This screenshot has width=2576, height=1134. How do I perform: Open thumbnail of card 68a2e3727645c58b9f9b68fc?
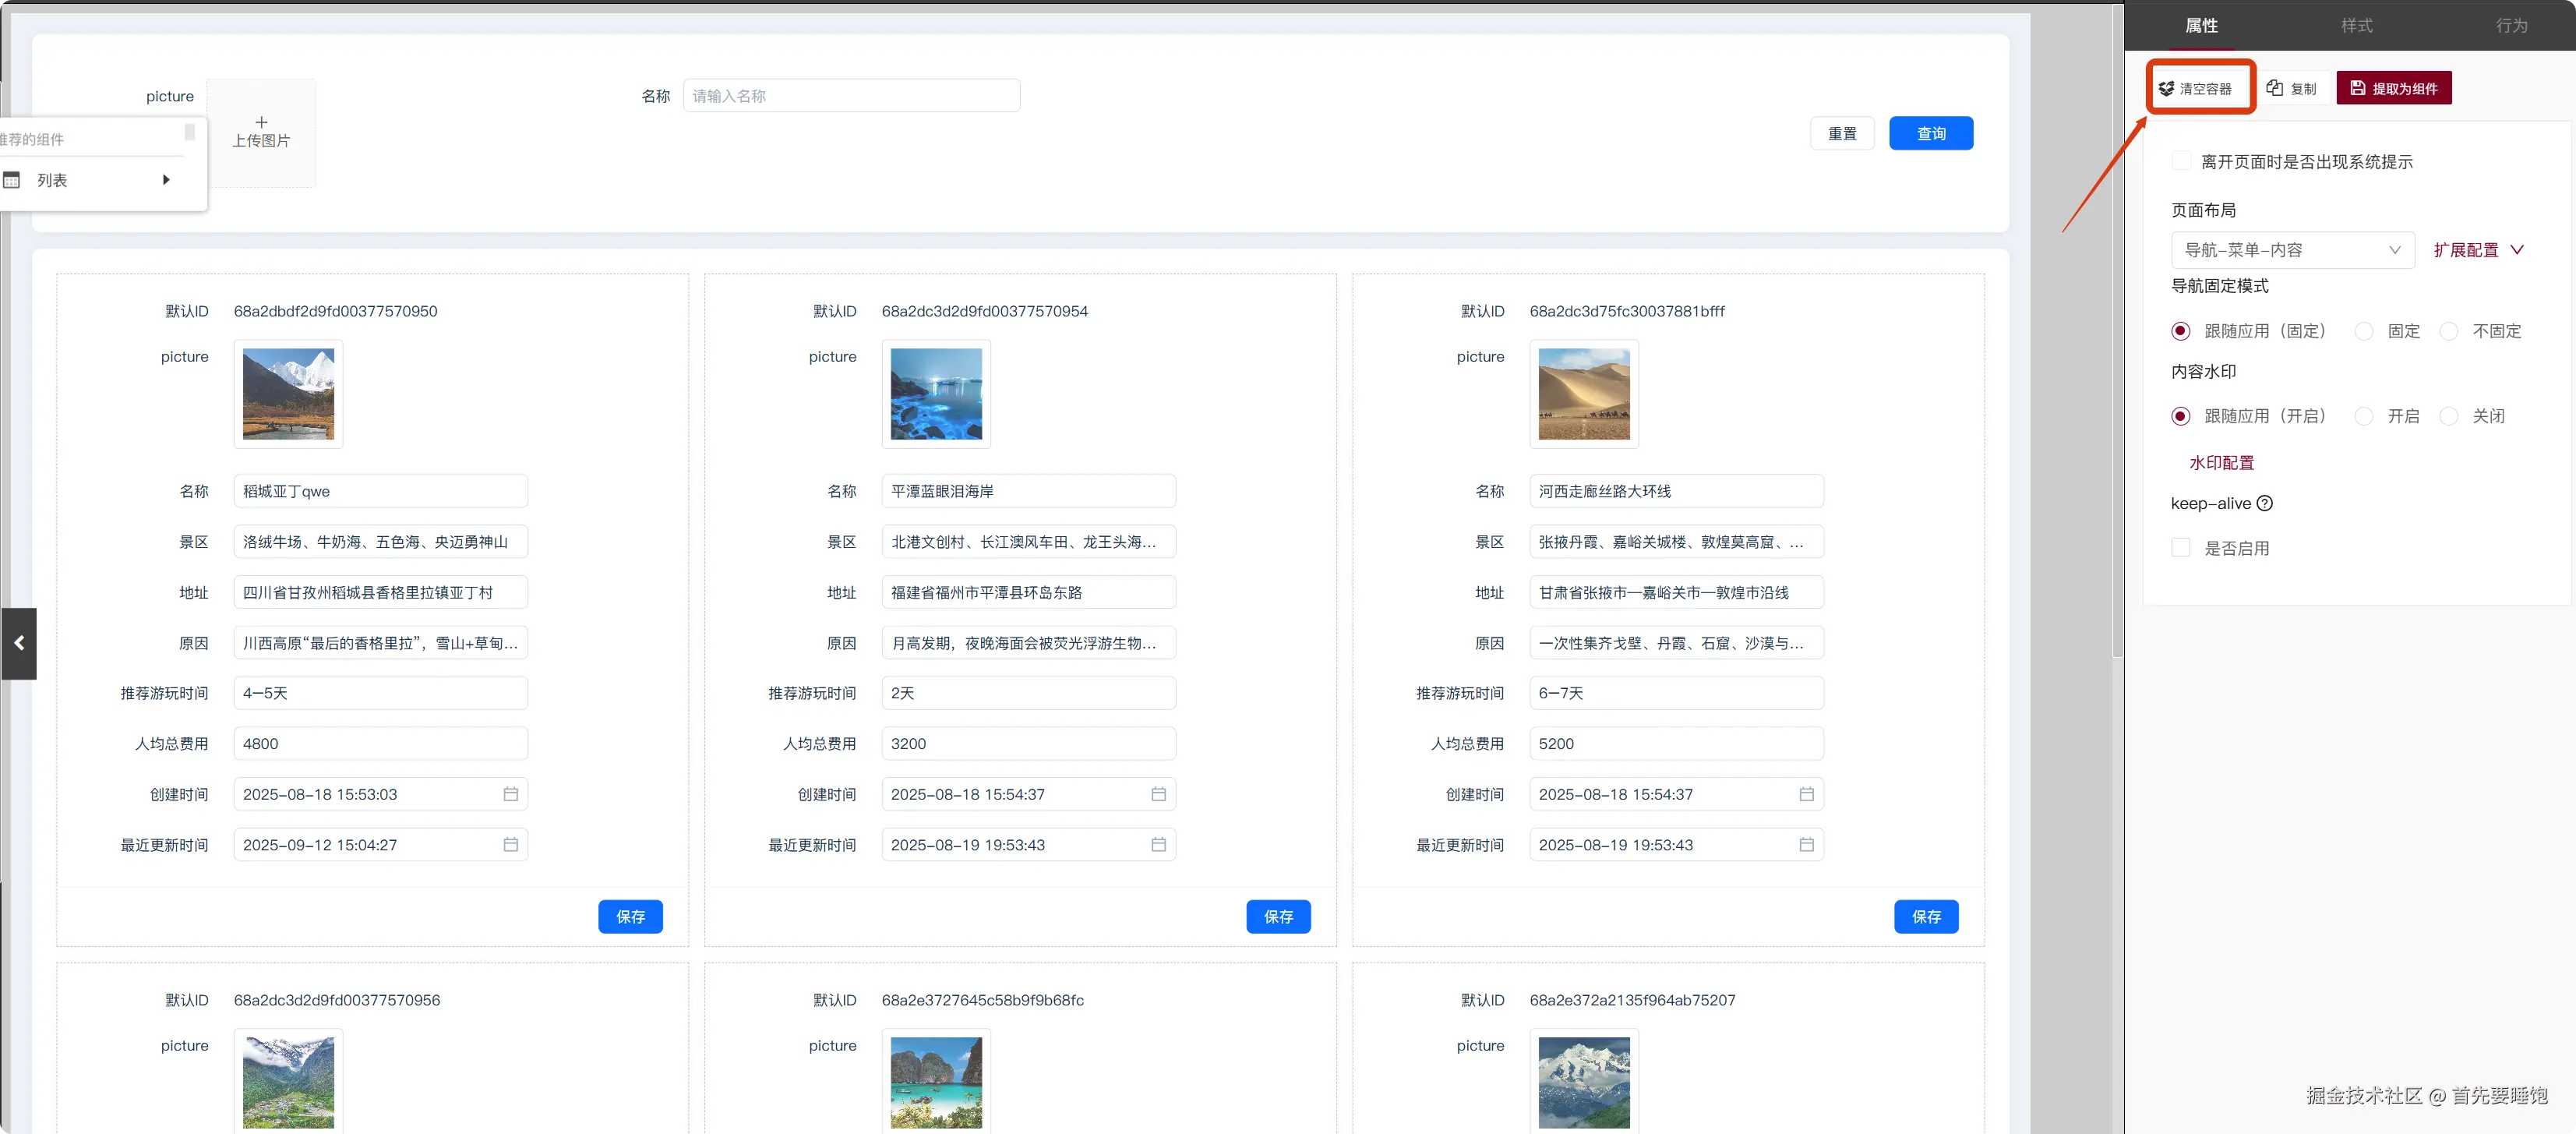[x=936, y=1082]
